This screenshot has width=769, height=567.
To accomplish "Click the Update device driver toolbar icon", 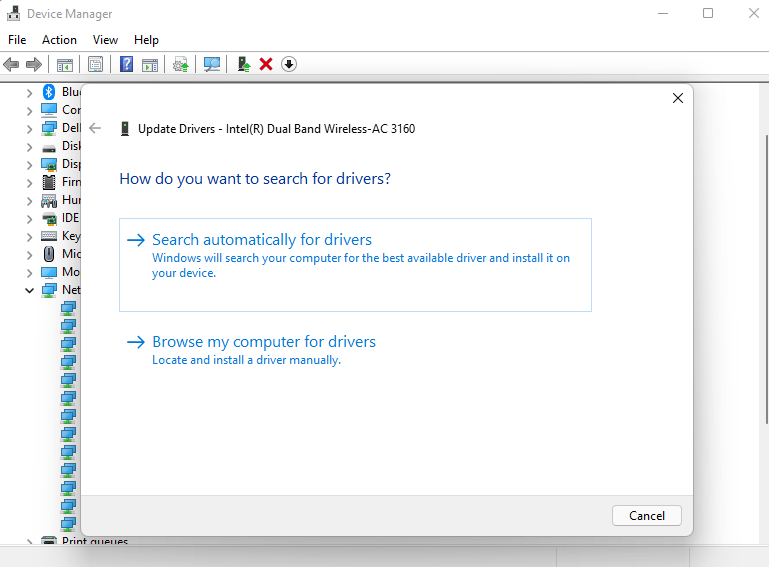I will pos(244,64).
